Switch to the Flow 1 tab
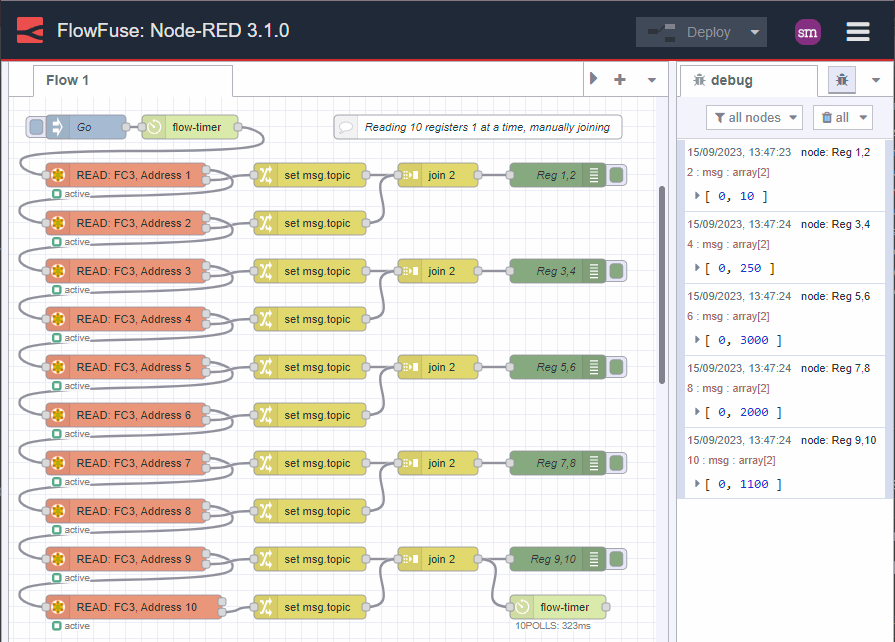This screenshot has width=895, height=642. click(x=67, y=79)
